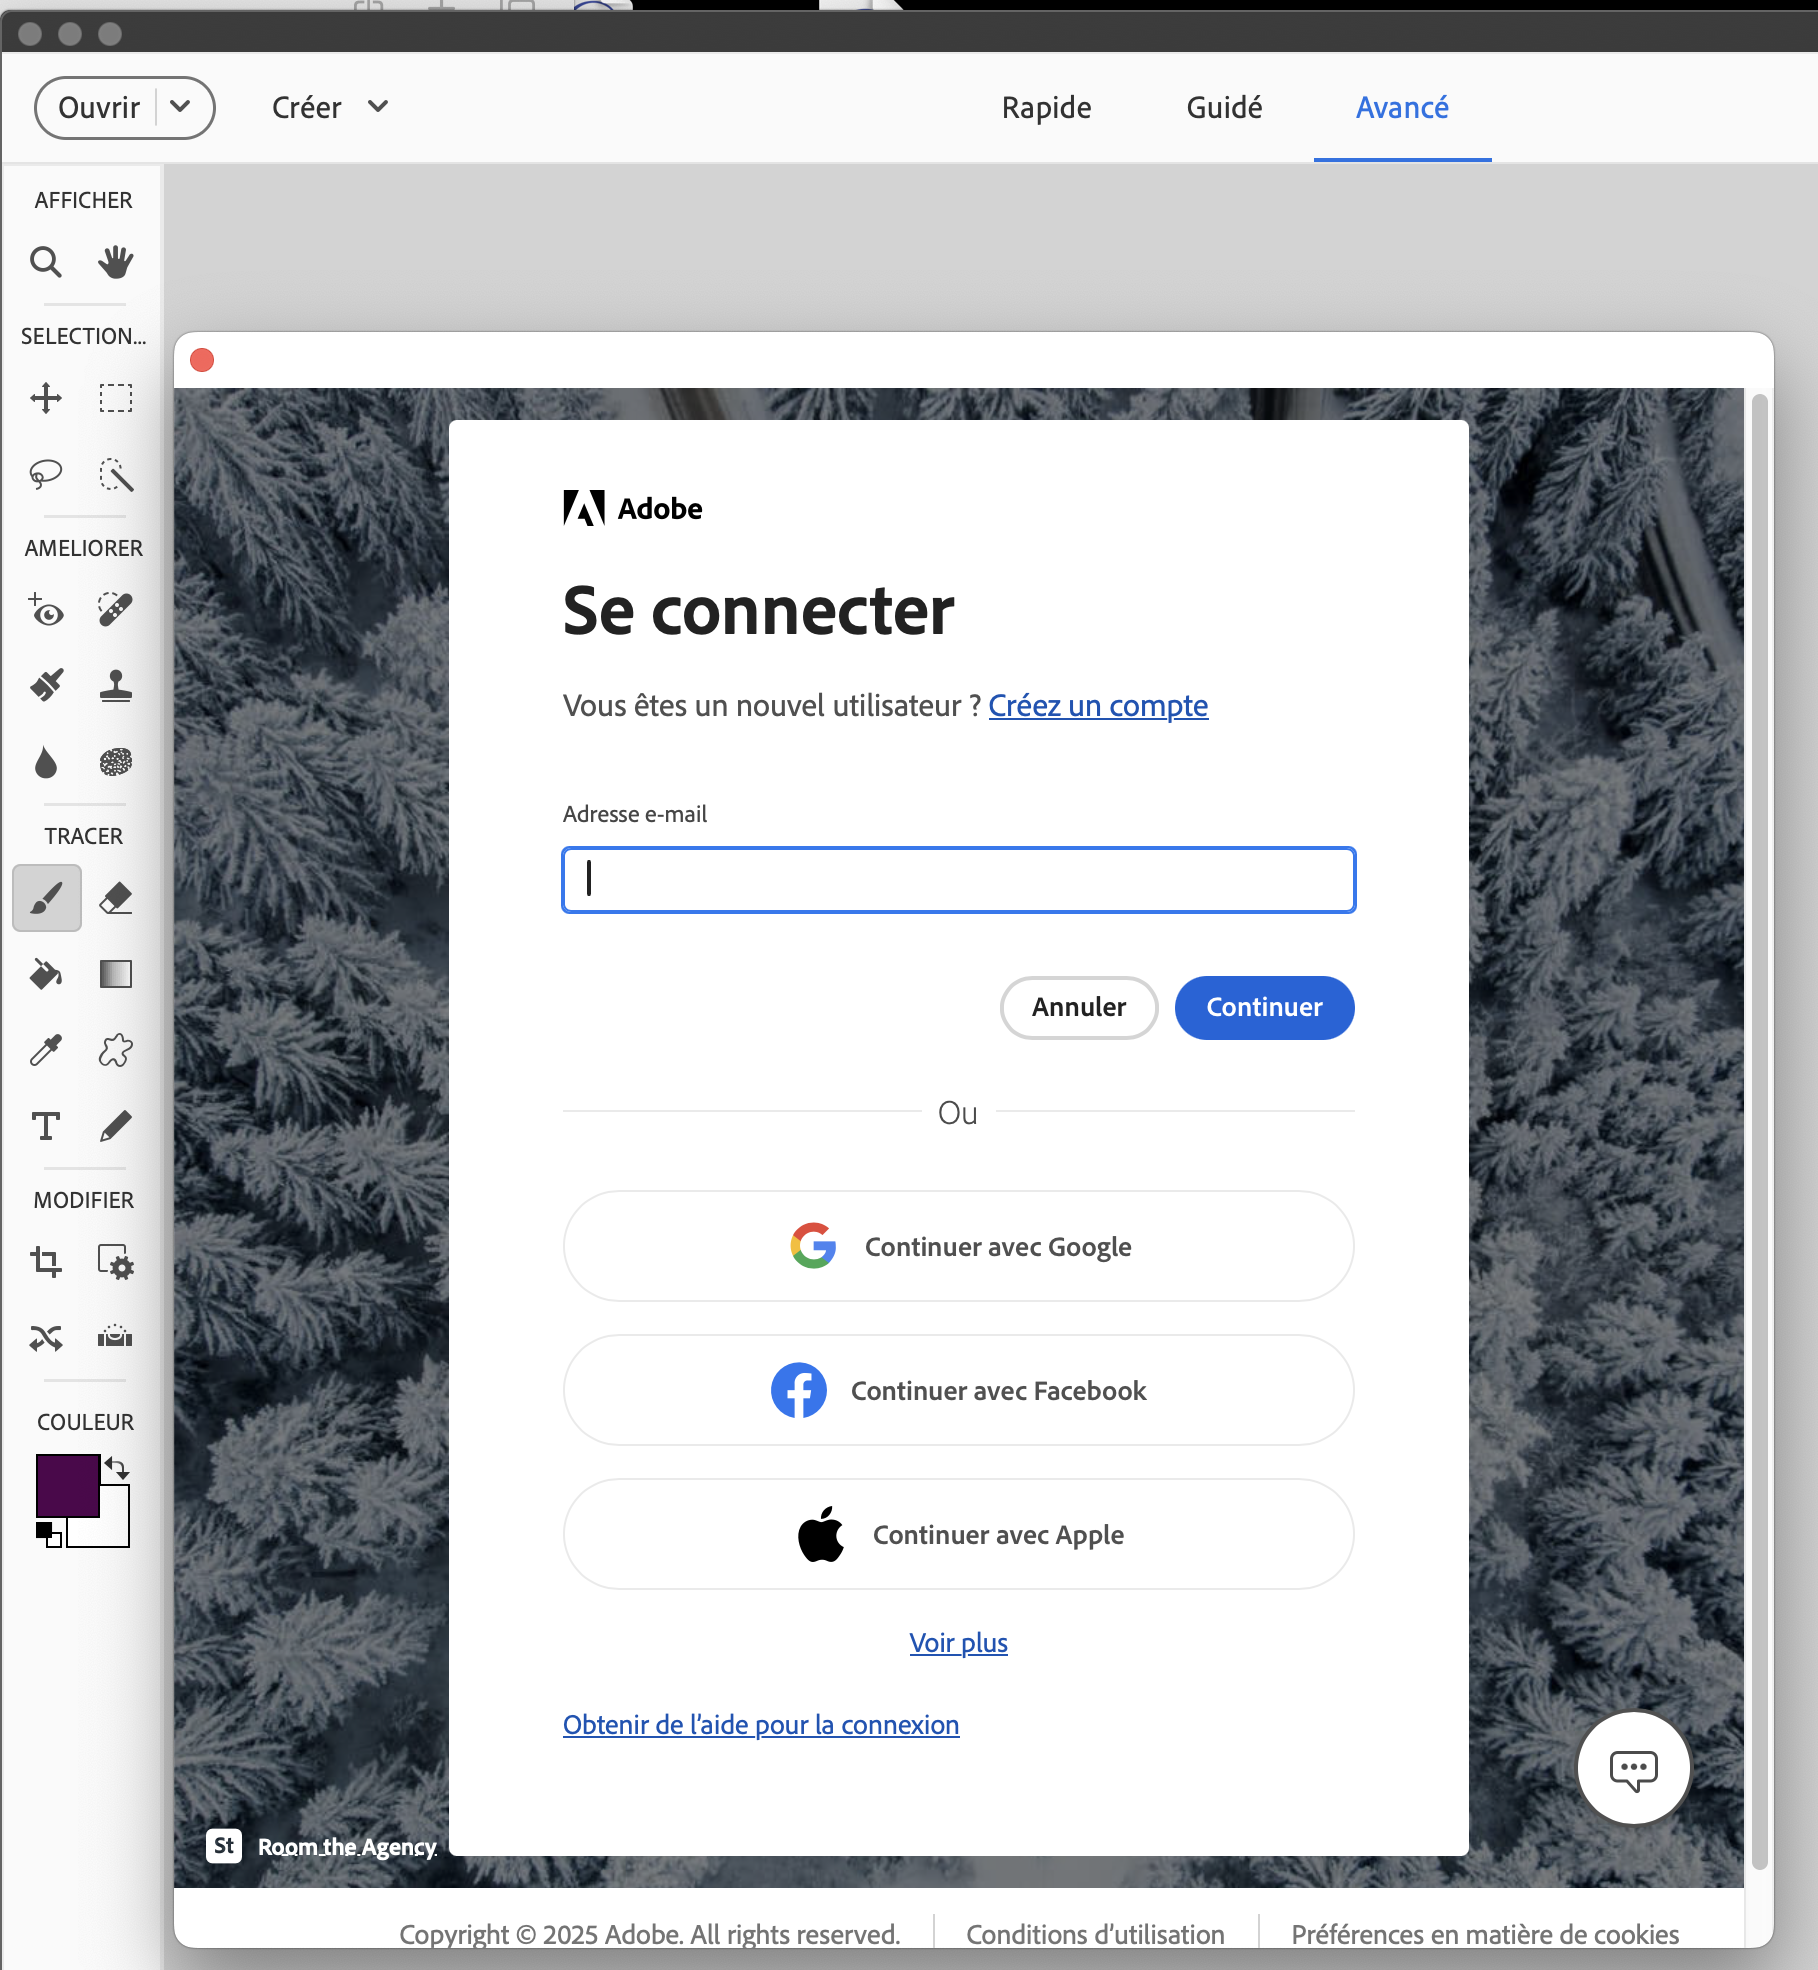Select the Brush tool in Tracer
This screenshot has height=1970, width=1818.
(x=47, y=898)
